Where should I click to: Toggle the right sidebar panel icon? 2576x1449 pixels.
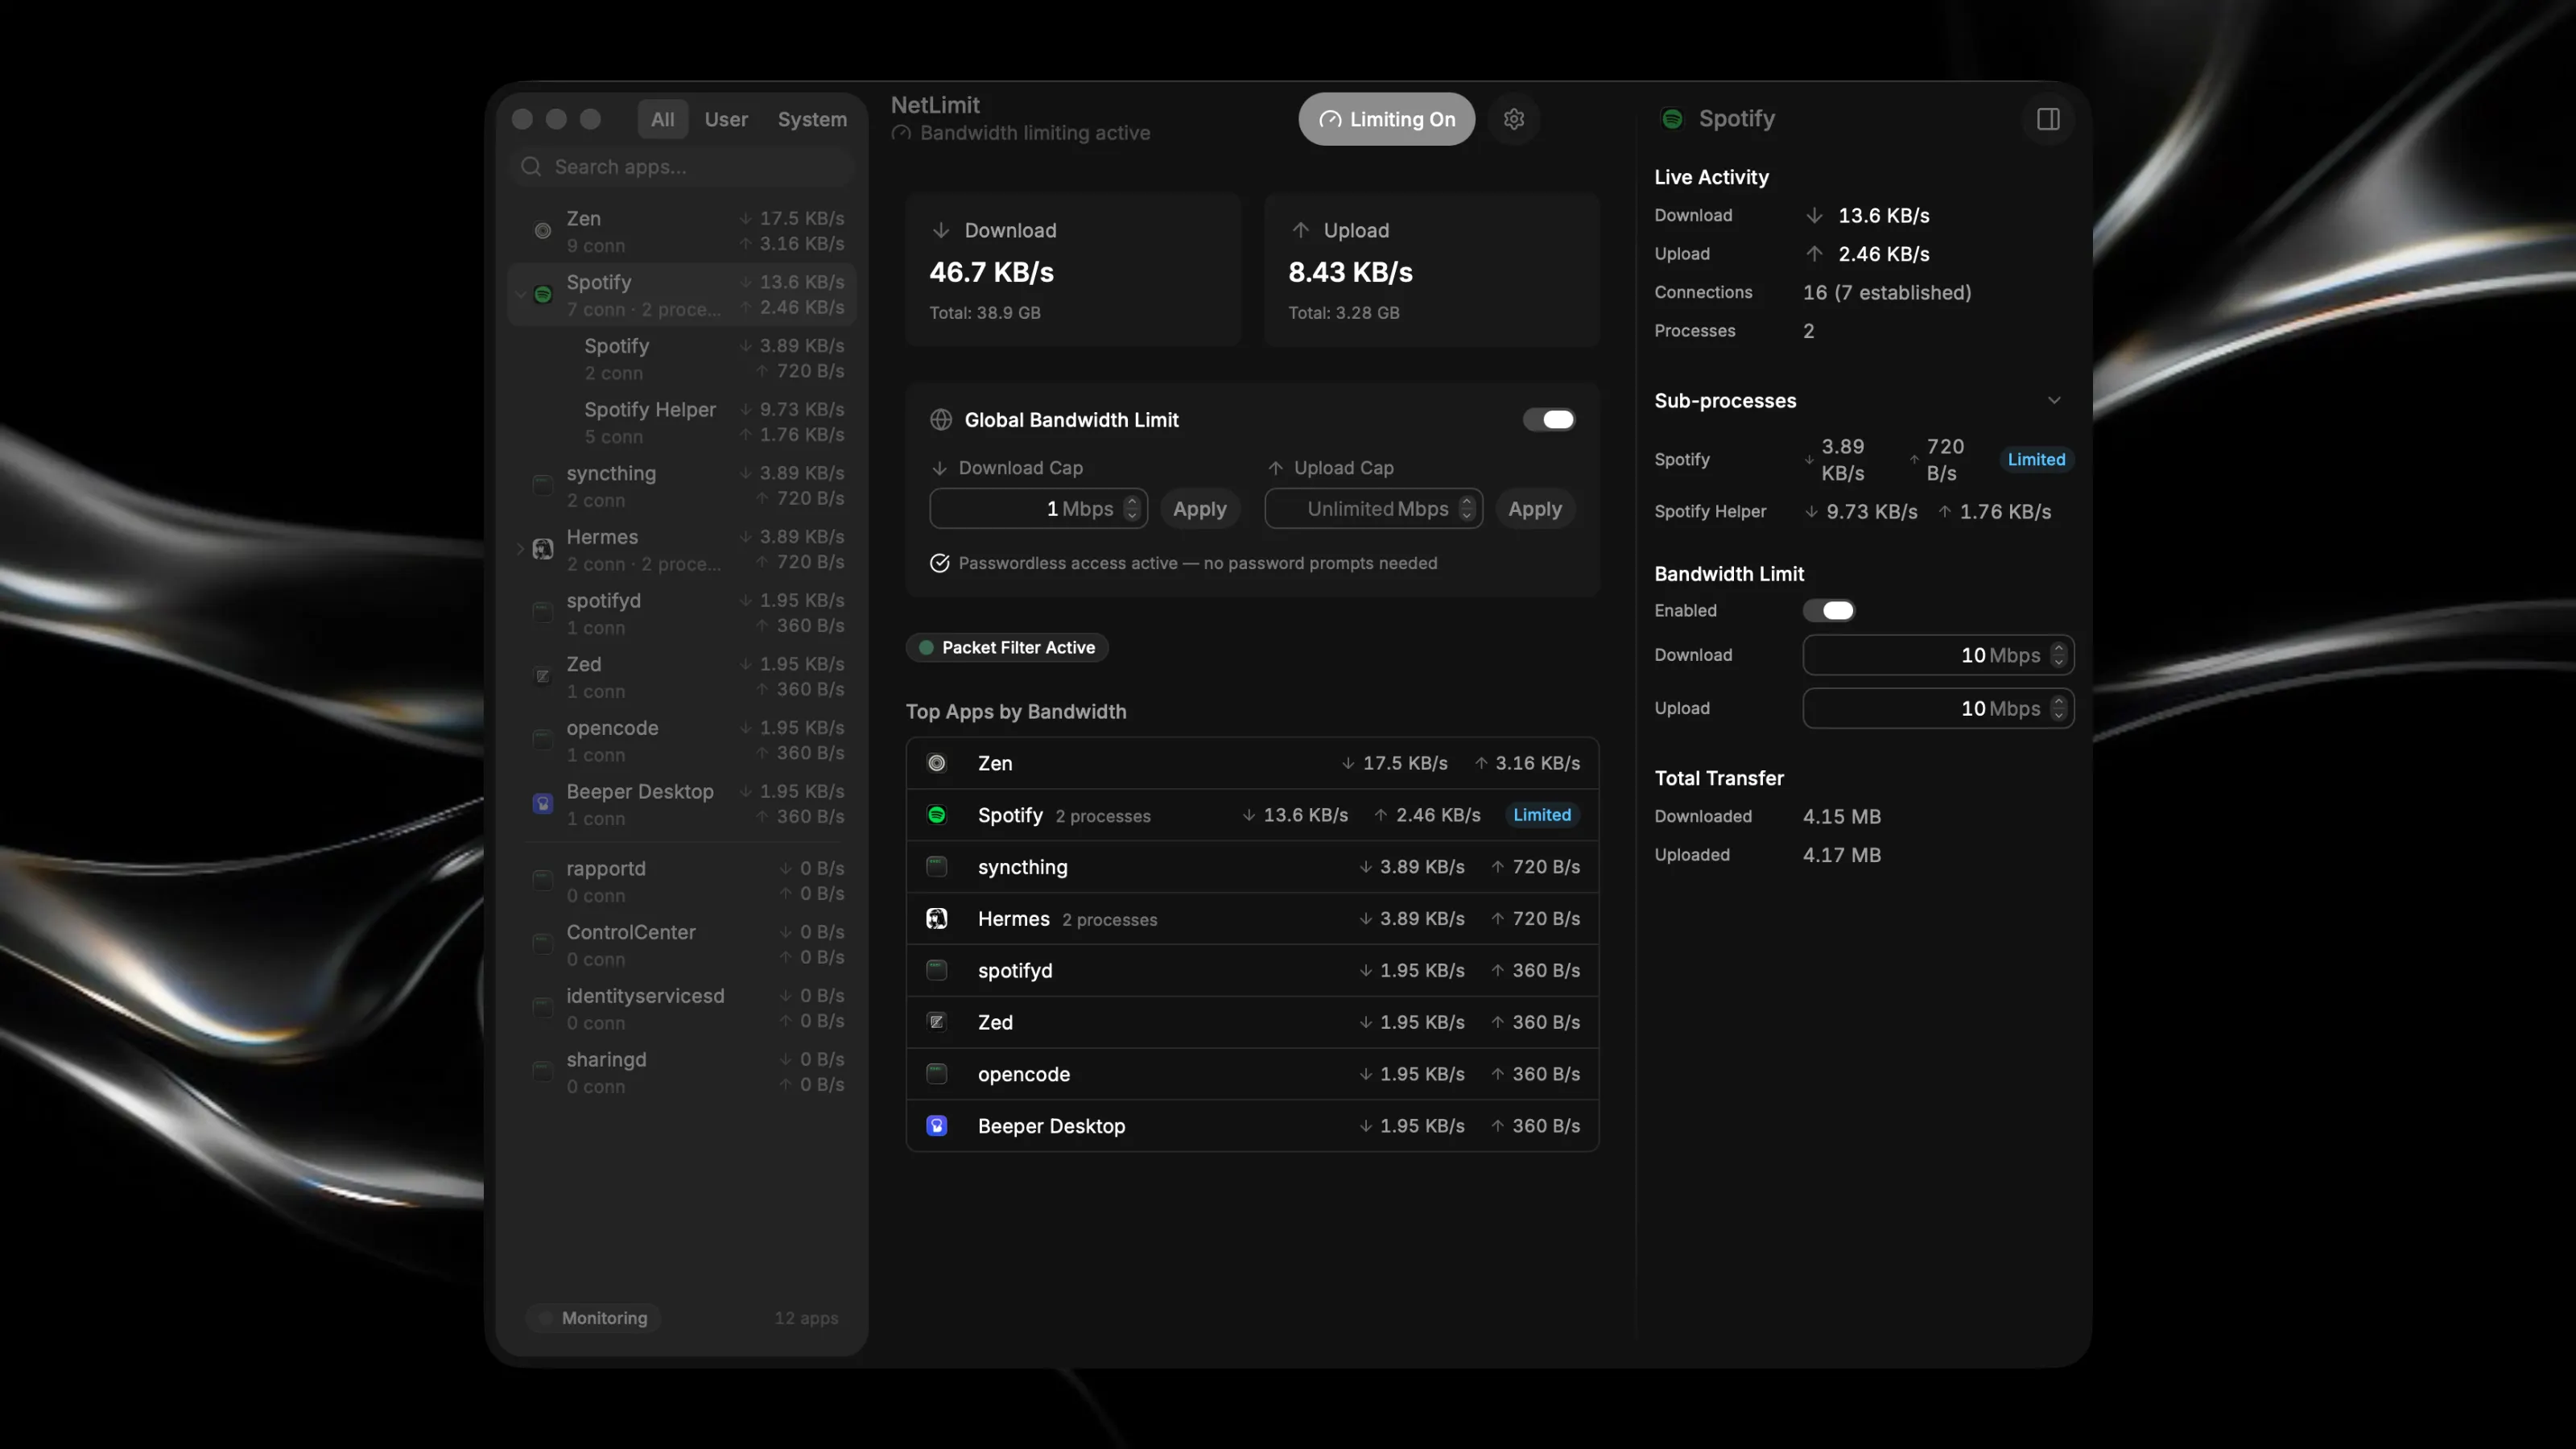(x=2048, y=119)
